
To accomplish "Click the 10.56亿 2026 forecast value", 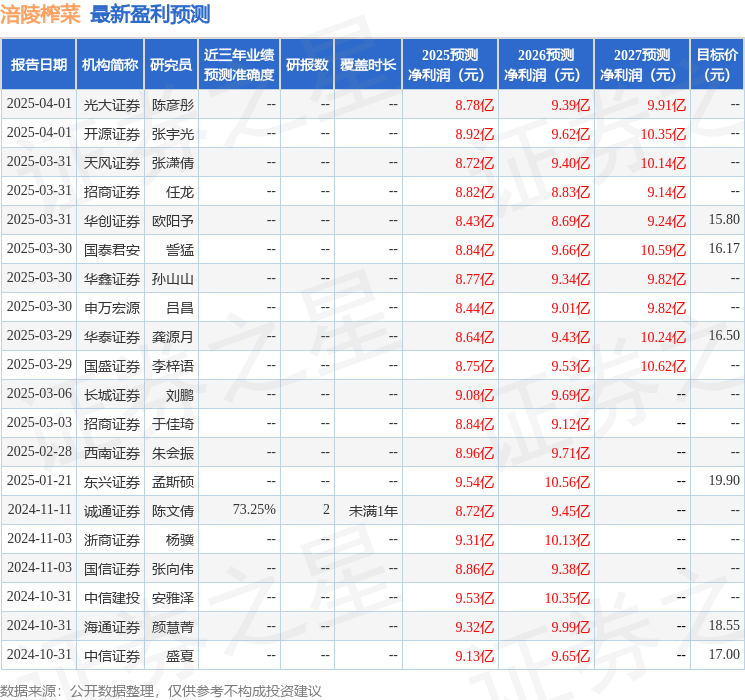I will pos(567,482).
